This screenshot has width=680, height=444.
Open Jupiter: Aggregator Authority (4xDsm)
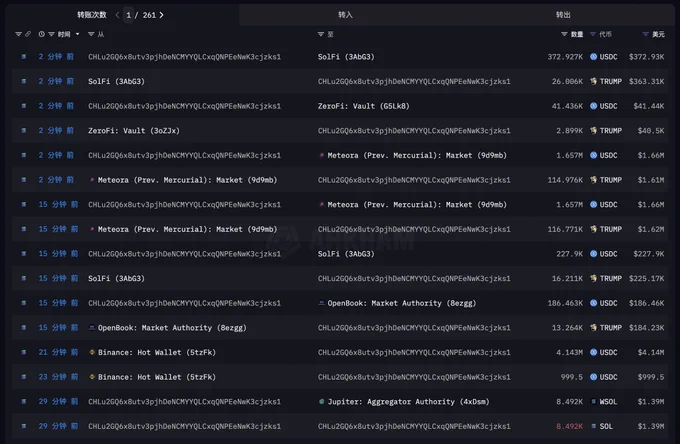(x=409, y=402)
